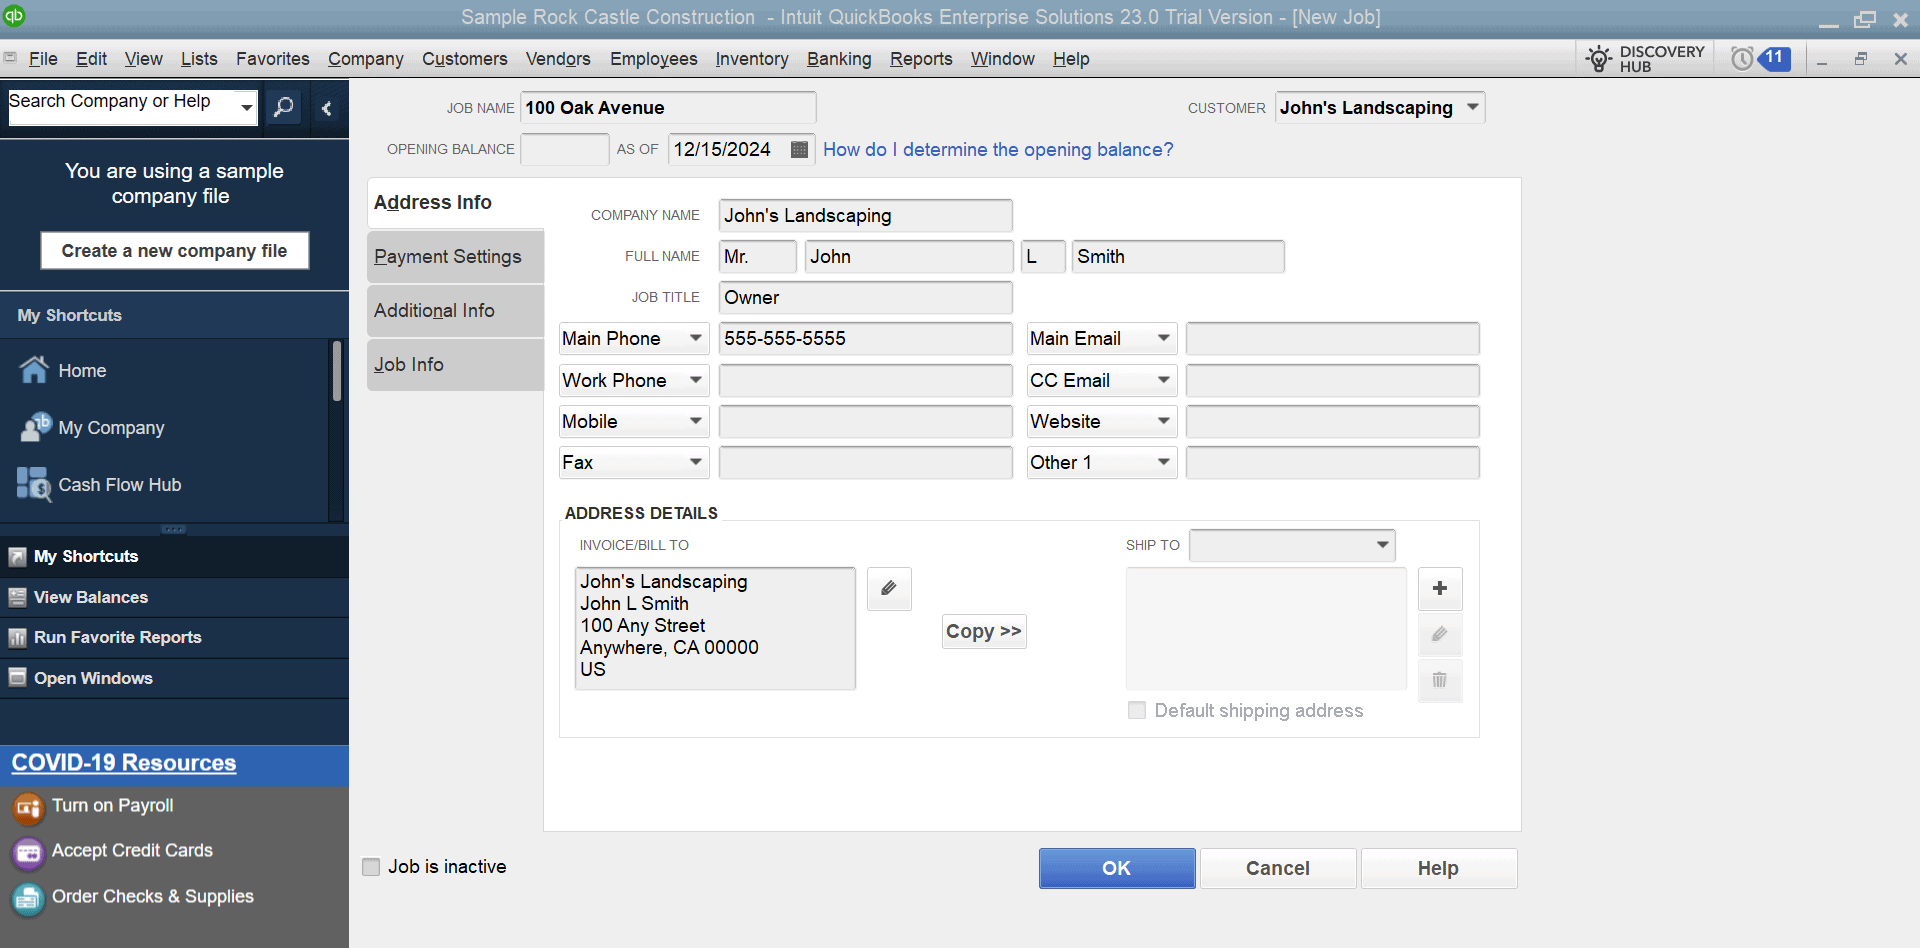This screenshot has height=948, width=1920.
Task: Click the Cancel button
Action: pyautogui.click(x=1278, y=868)
